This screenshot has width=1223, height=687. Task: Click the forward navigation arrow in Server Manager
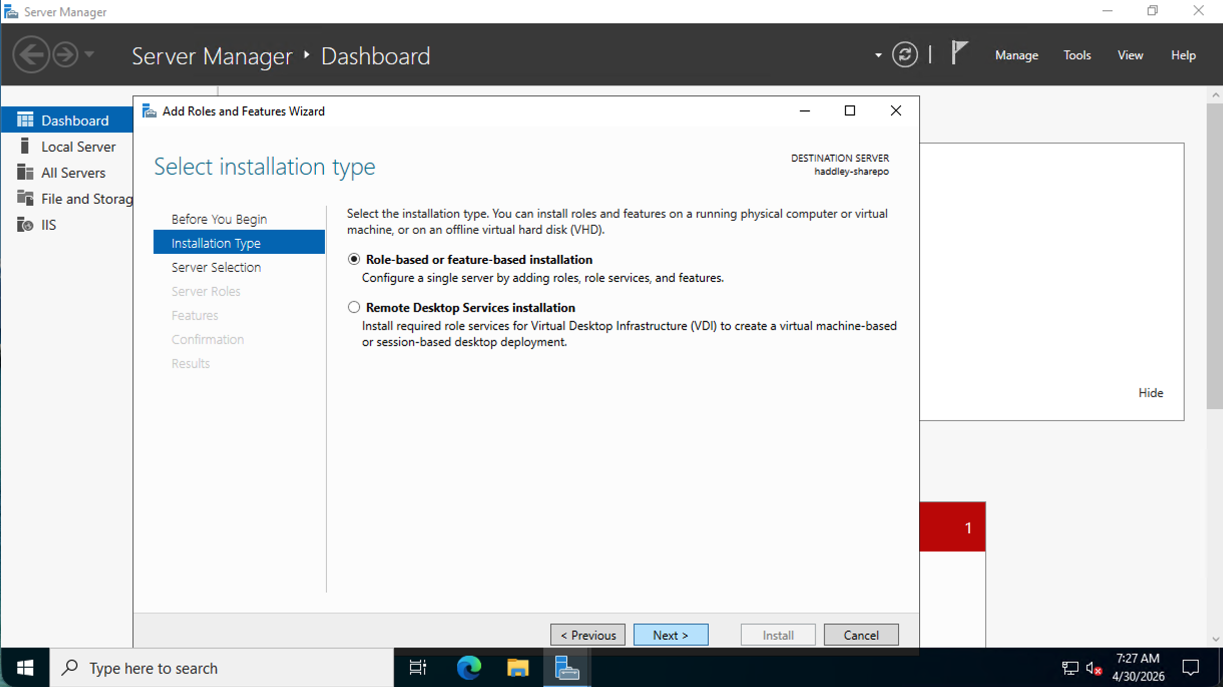pos(66,54)
